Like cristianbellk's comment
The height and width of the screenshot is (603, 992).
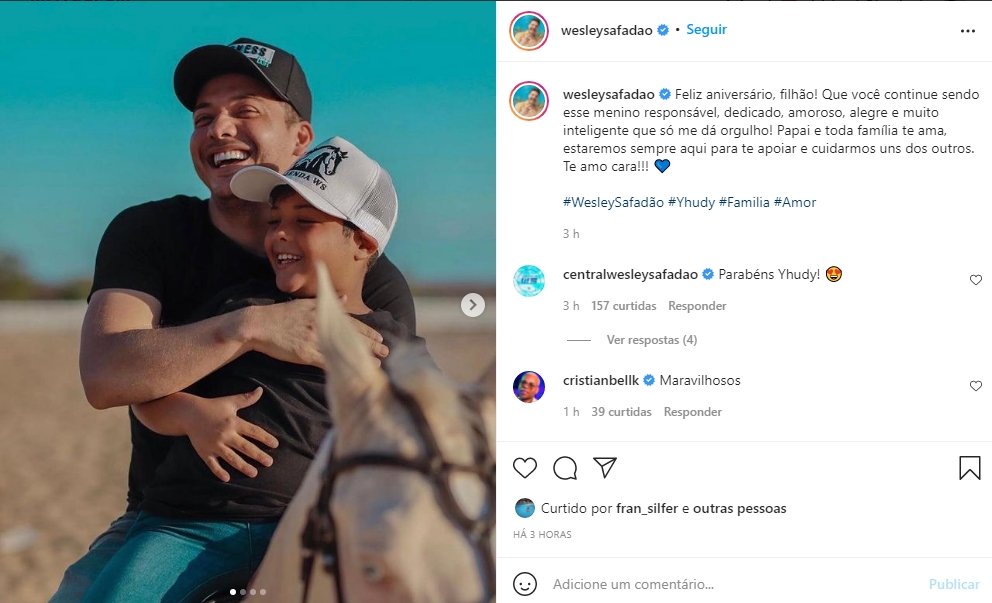point(976,386)
